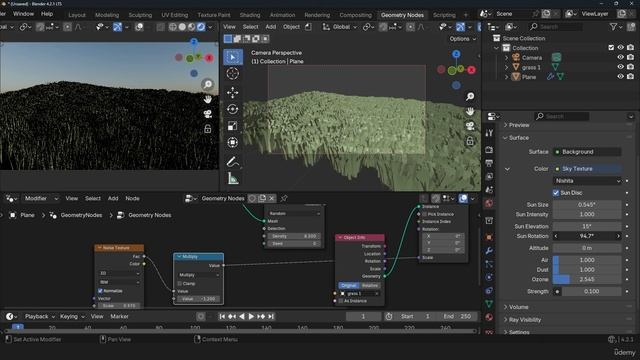The width and height of the screenshot is (640, 360).
Task: Select the Annotate tool
Action: [233, 162]
